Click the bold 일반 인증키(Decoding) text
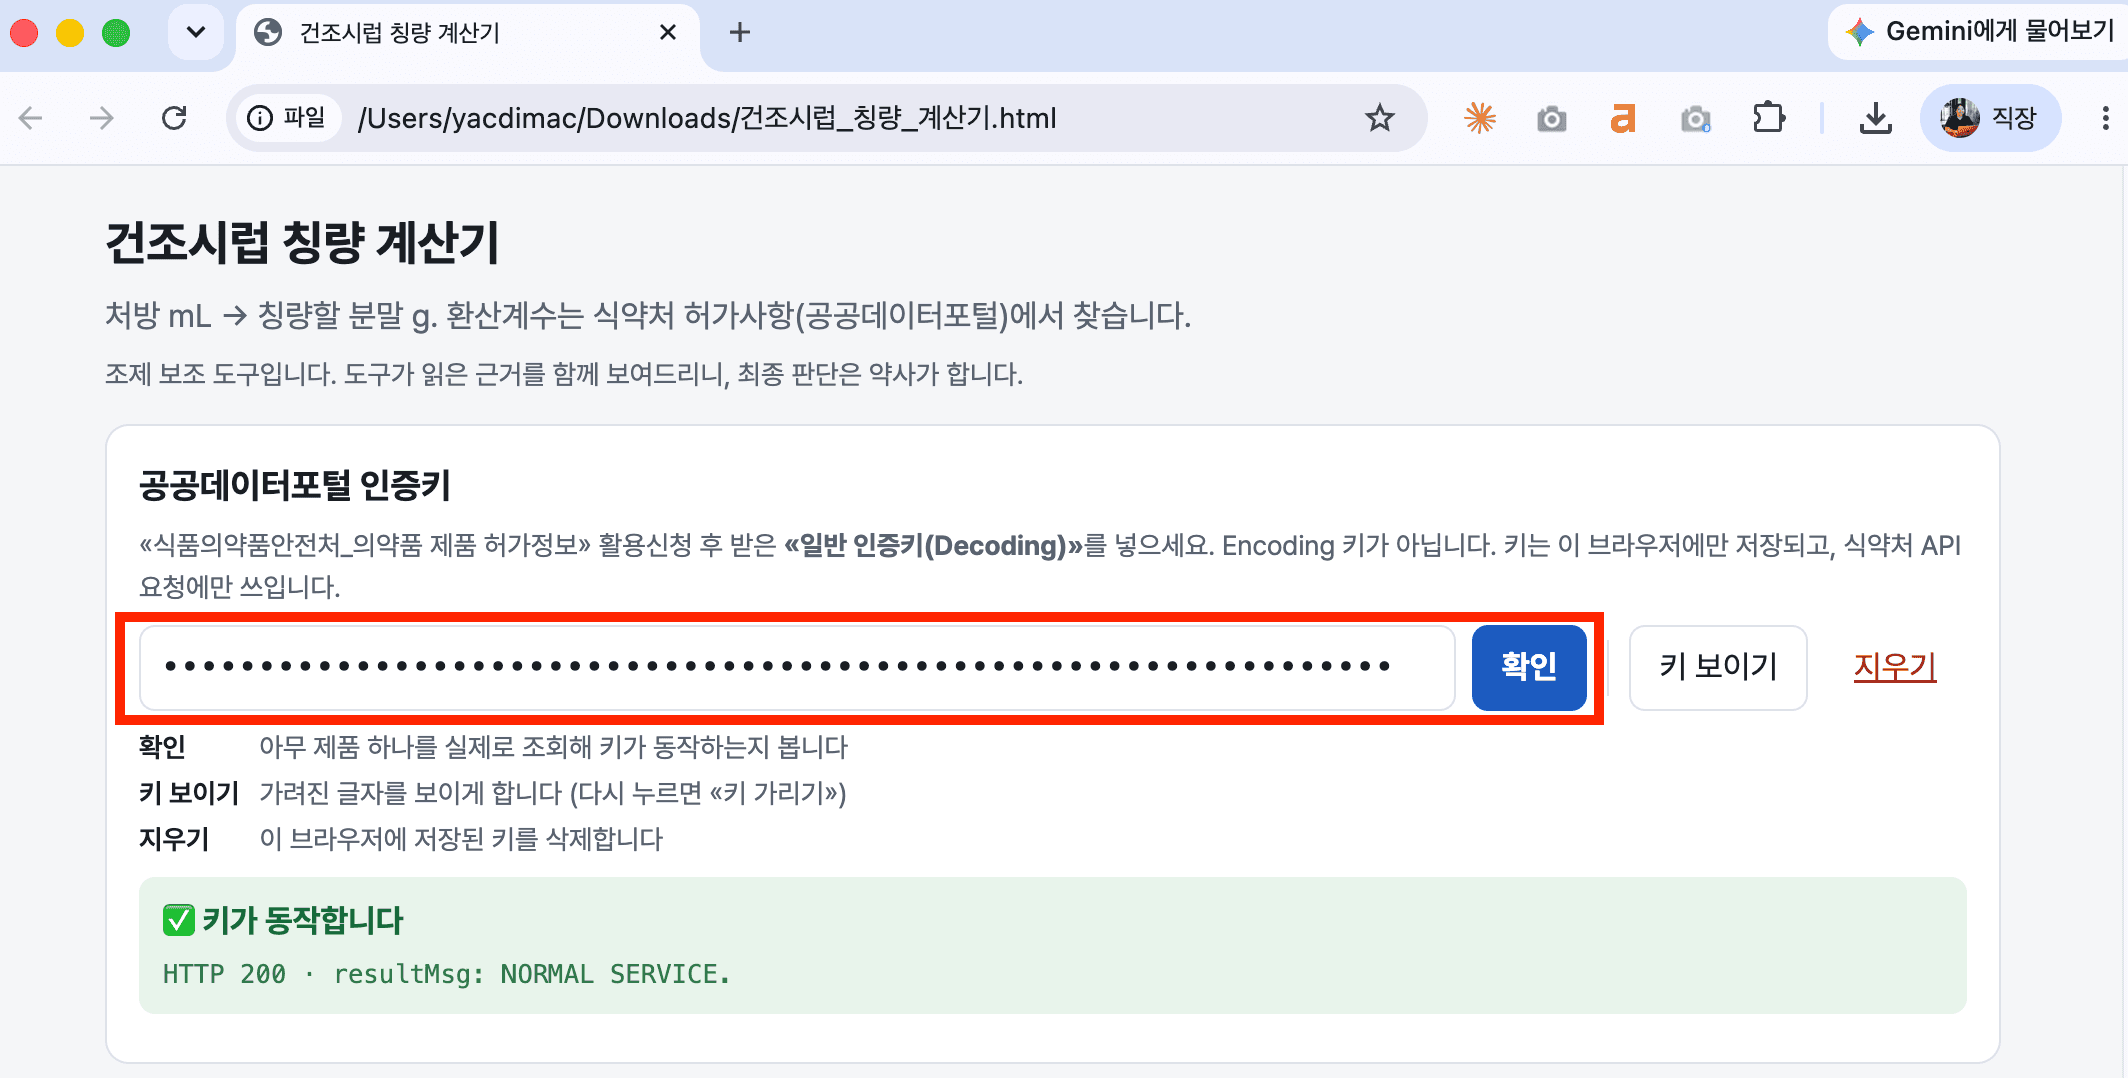The height and width of the screenshot is (1078, 2128). pos(934,546)
